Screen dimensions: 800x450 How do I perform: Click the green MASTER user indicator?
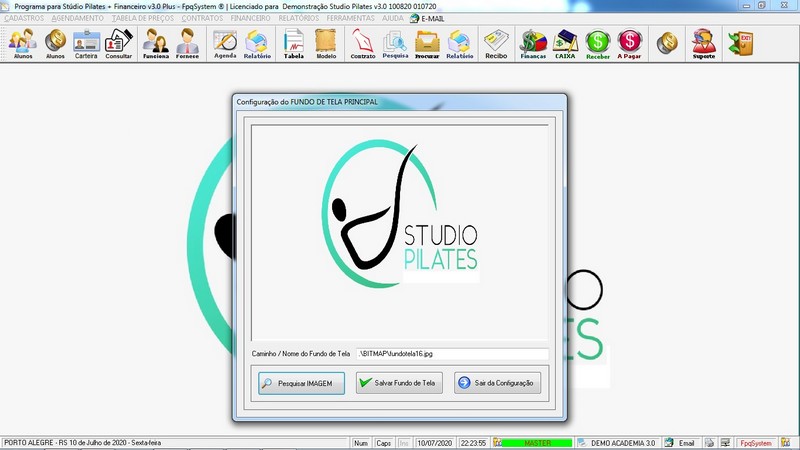[537, 443]
